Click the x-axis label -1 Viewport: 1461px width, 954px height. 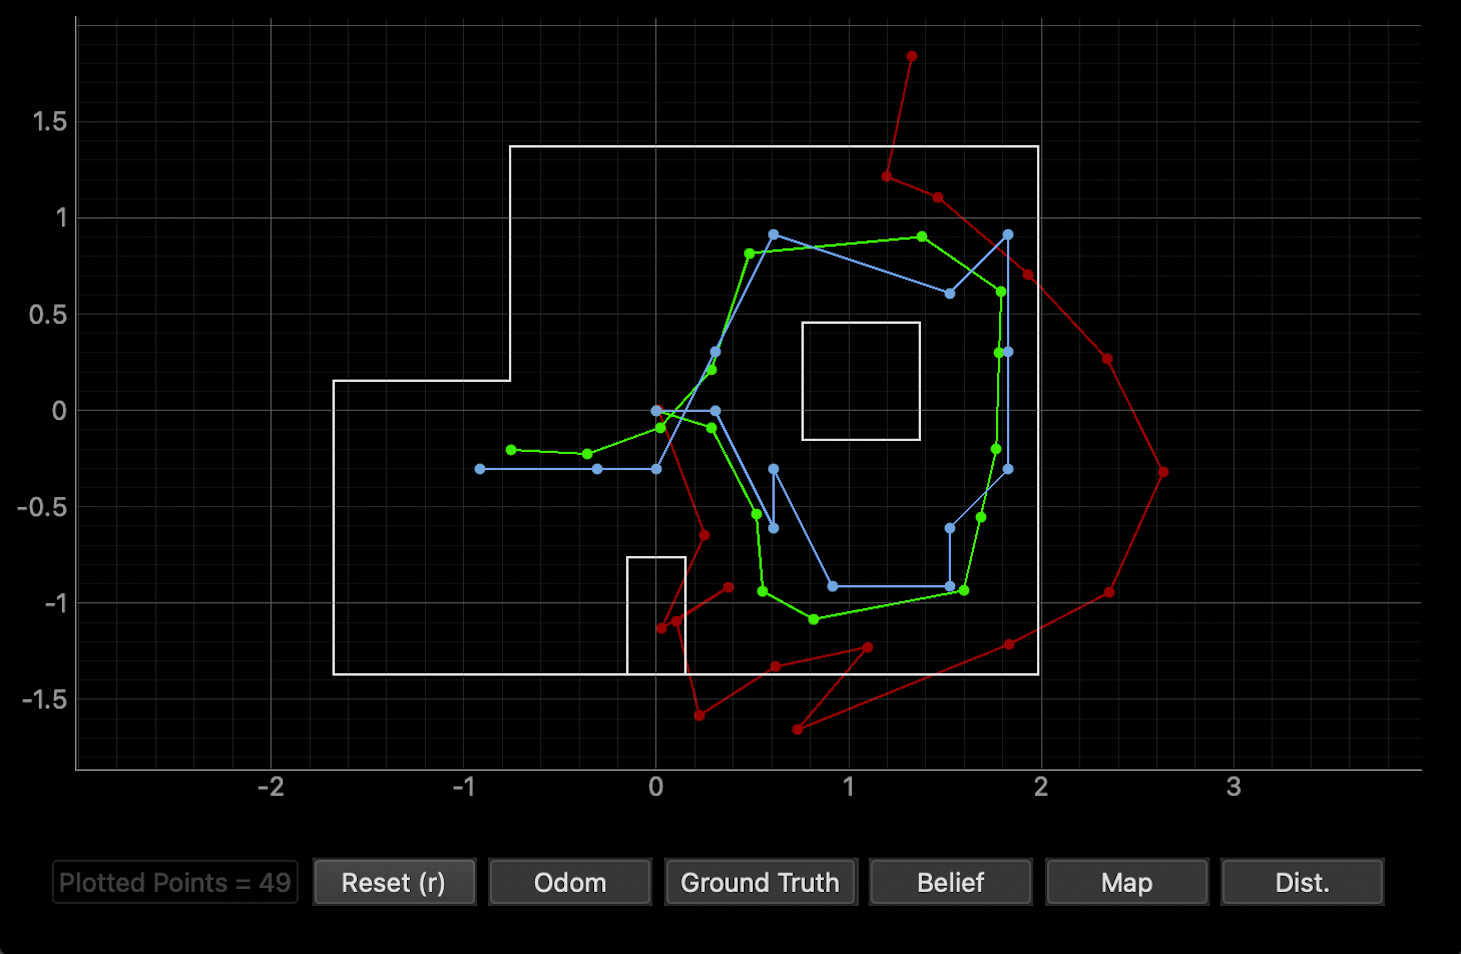tap(463, 787)
